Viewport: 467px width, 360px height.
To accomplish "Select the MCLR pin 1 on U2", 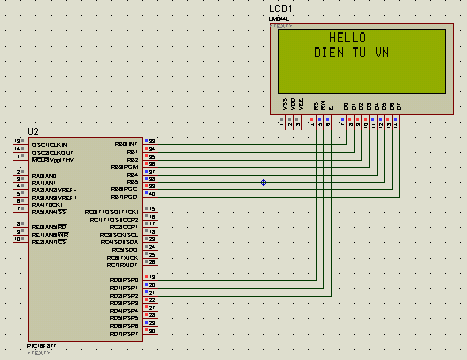I will (21, 160).
